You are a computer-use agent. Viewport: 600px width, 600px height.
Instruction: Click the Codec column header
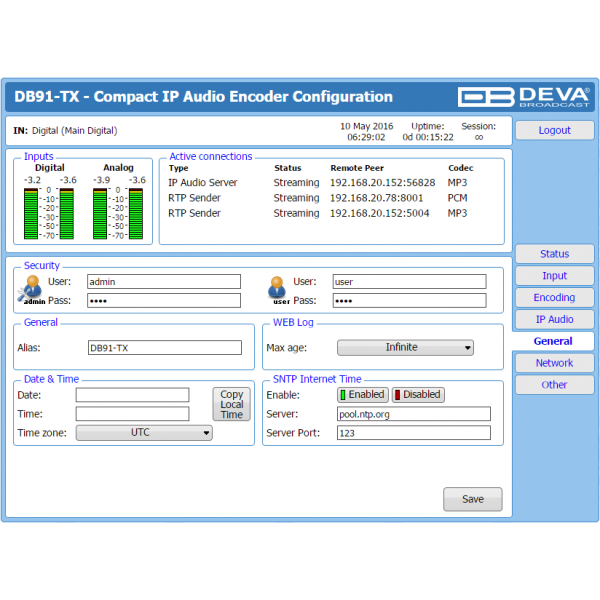click(461, 168)
